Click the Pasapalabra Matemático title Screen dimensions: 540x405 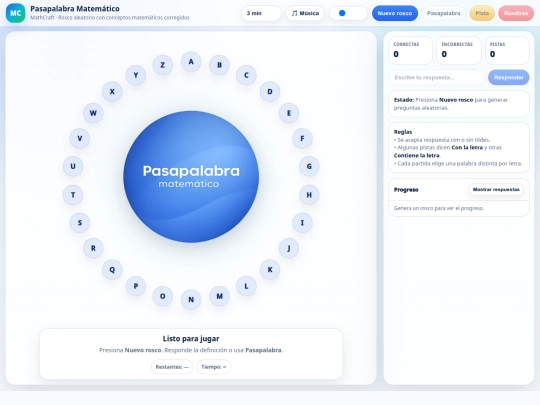[75, 9]
